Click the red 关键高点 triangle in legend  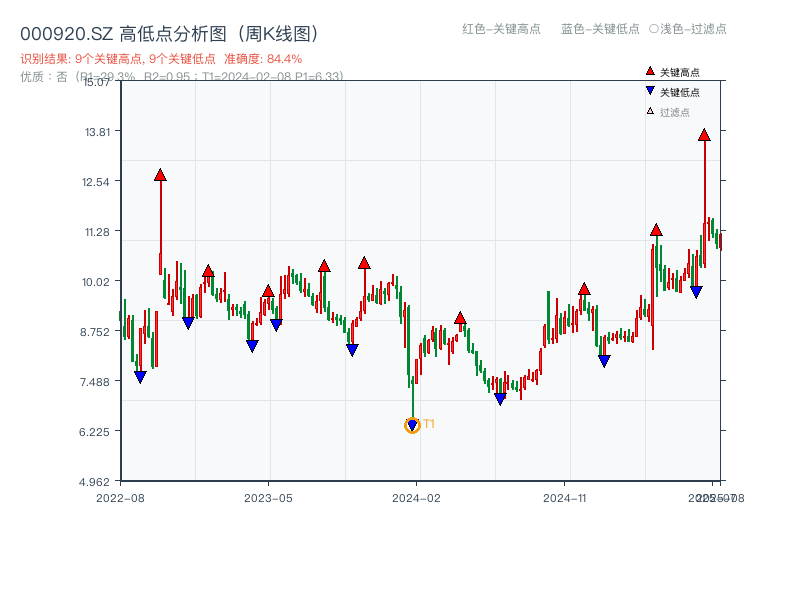click(x=650, y=71)
